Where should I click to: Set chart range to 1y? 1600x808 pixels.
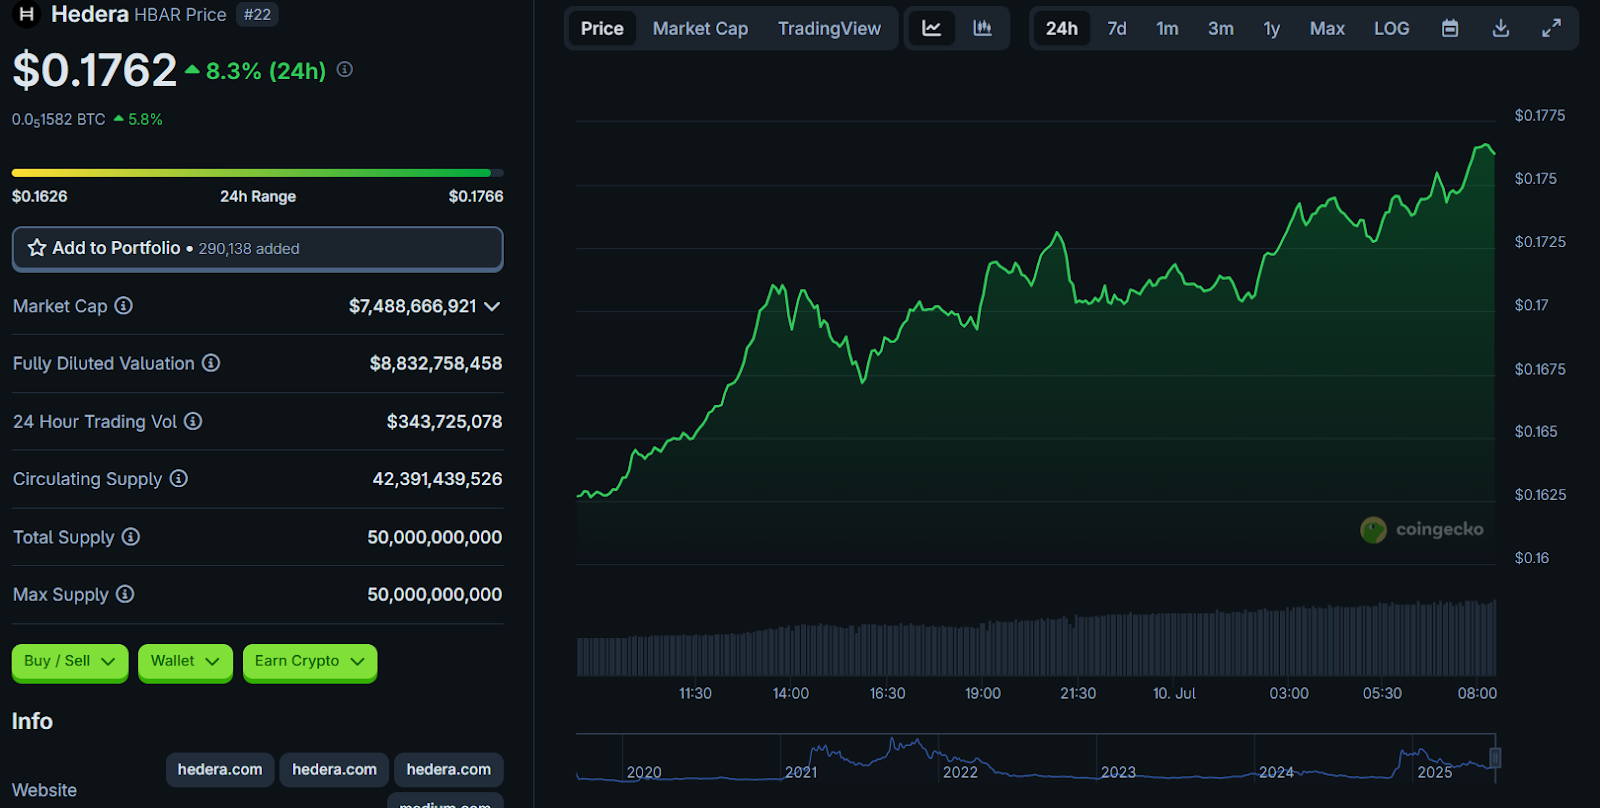tap(1271, 28)
